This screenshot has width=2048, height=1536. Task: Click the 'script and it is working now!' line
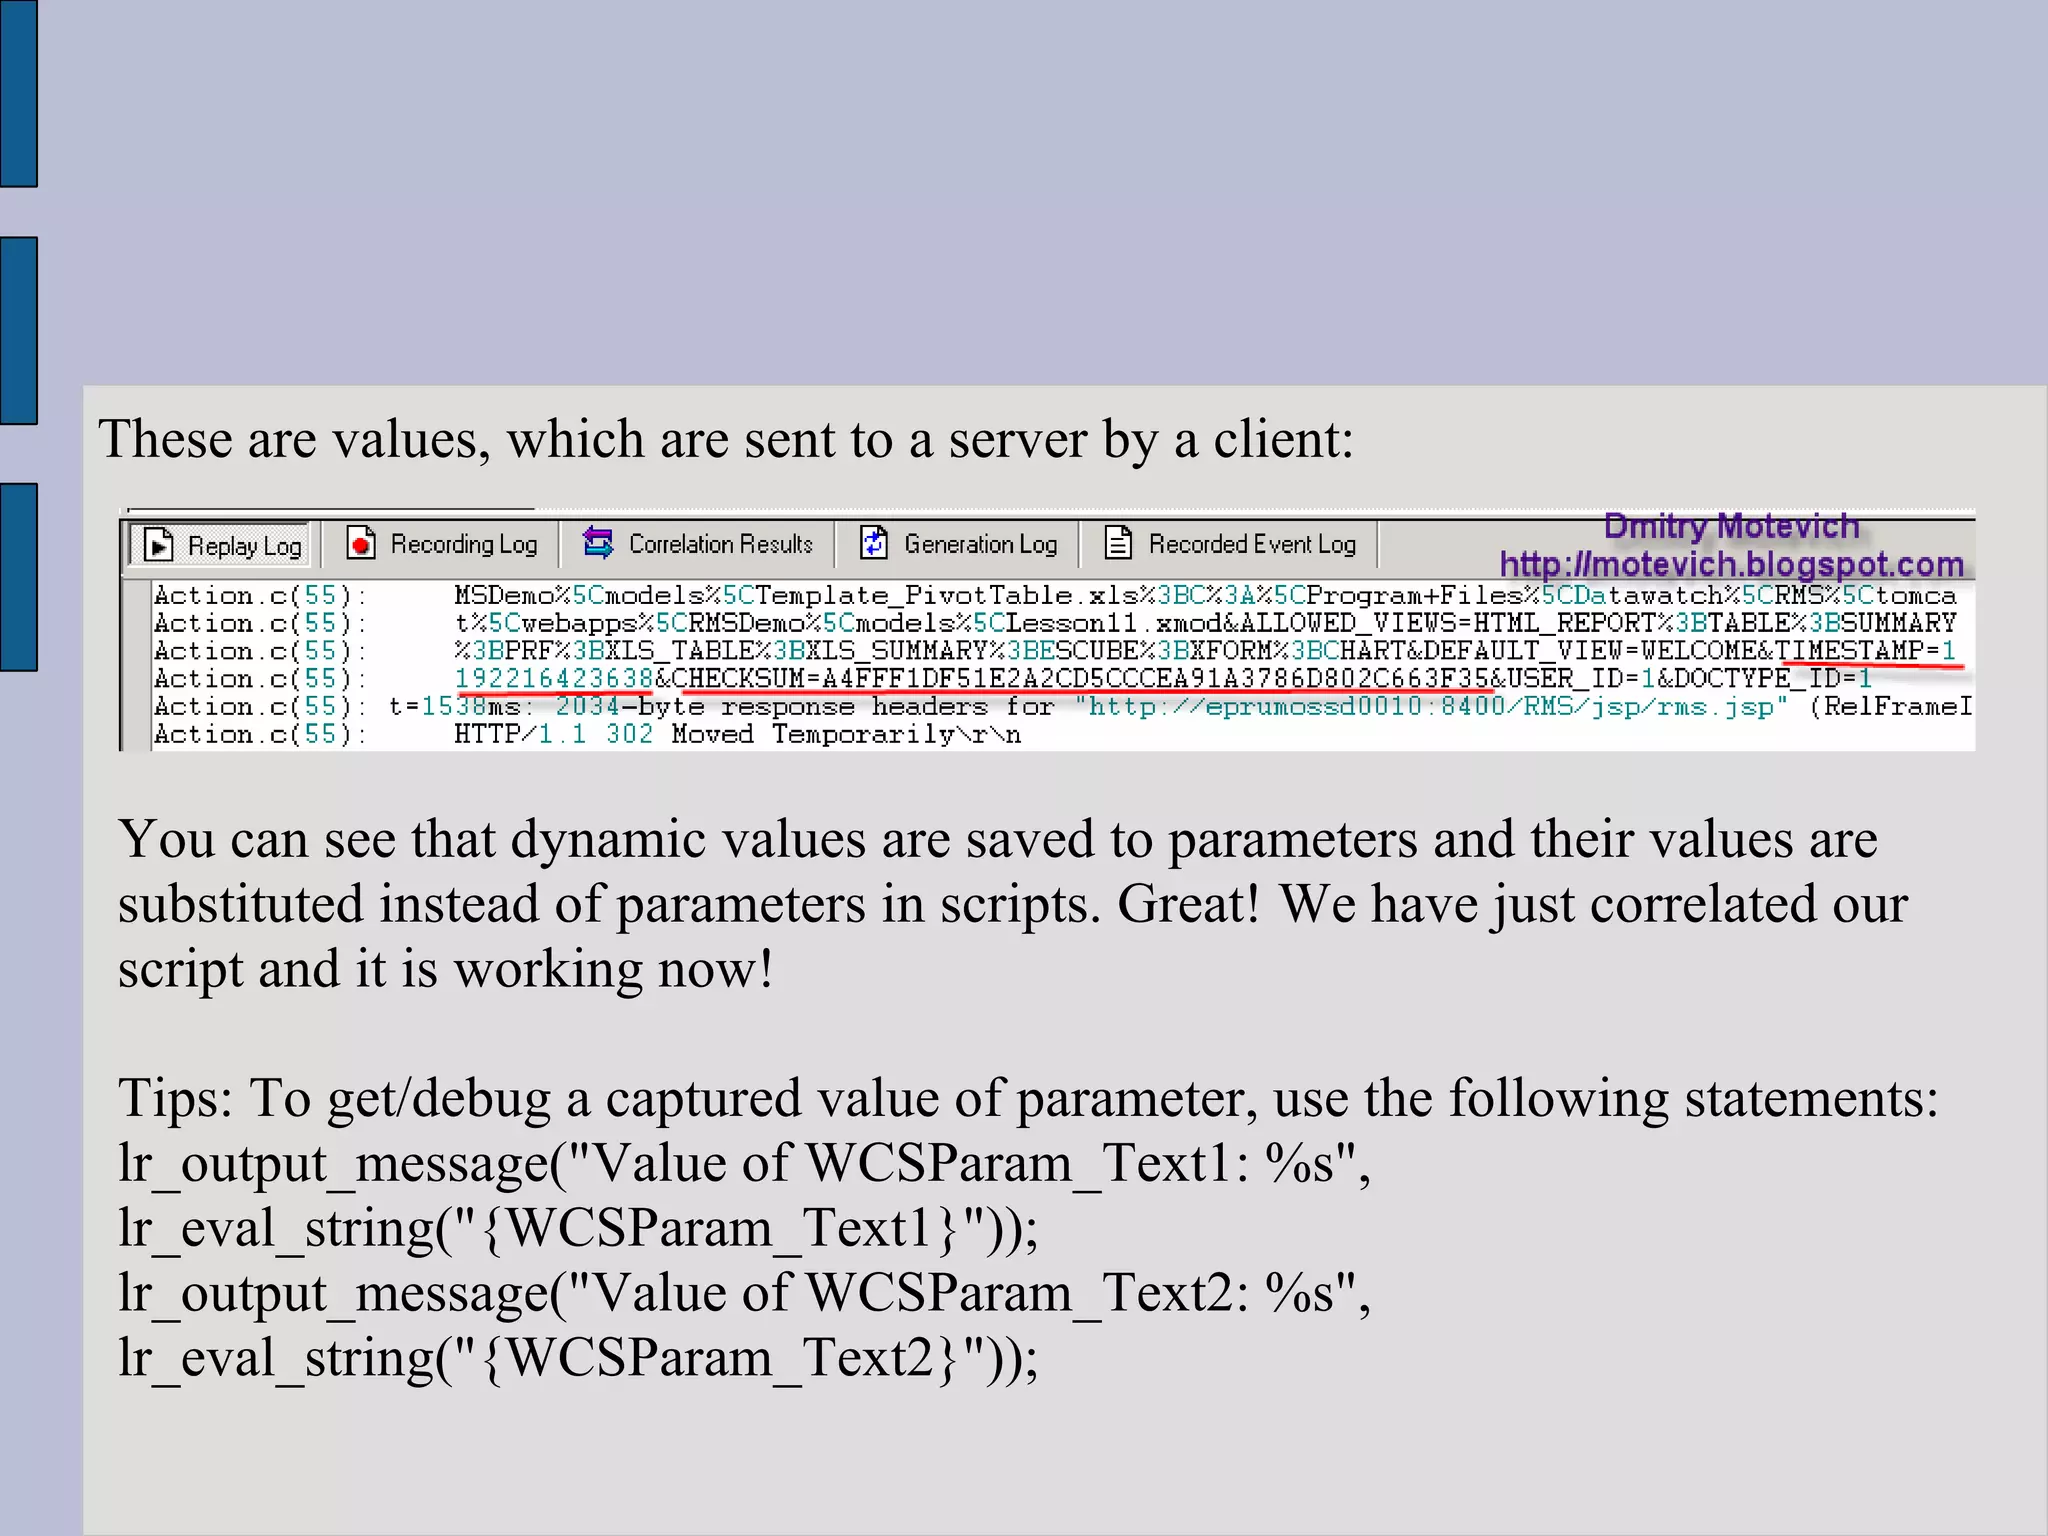click(x=446, y=970)
